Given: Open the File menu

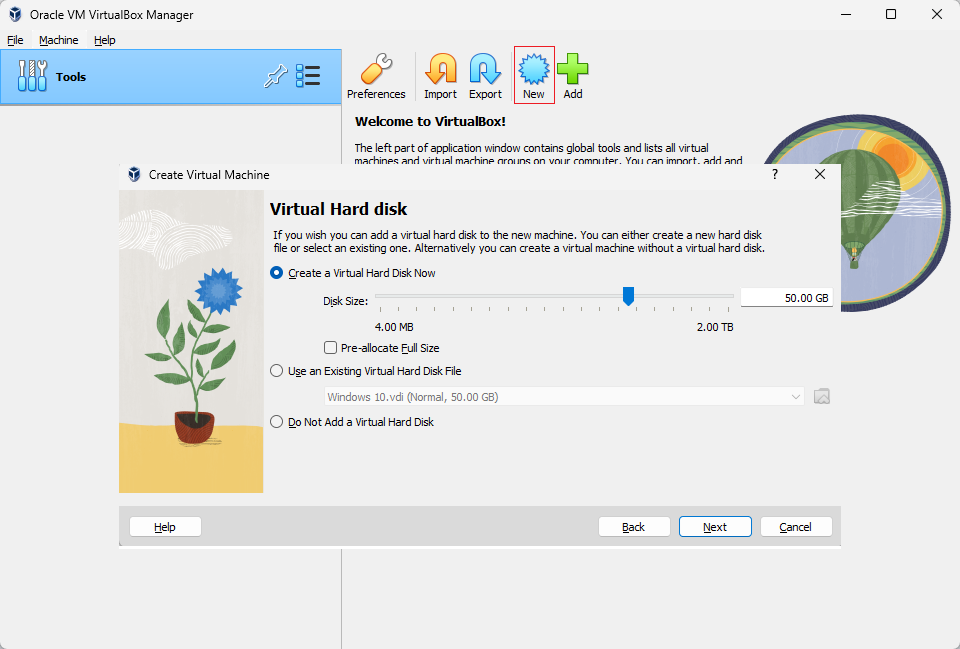Looking at the screenshot, I should pos(15,40).
